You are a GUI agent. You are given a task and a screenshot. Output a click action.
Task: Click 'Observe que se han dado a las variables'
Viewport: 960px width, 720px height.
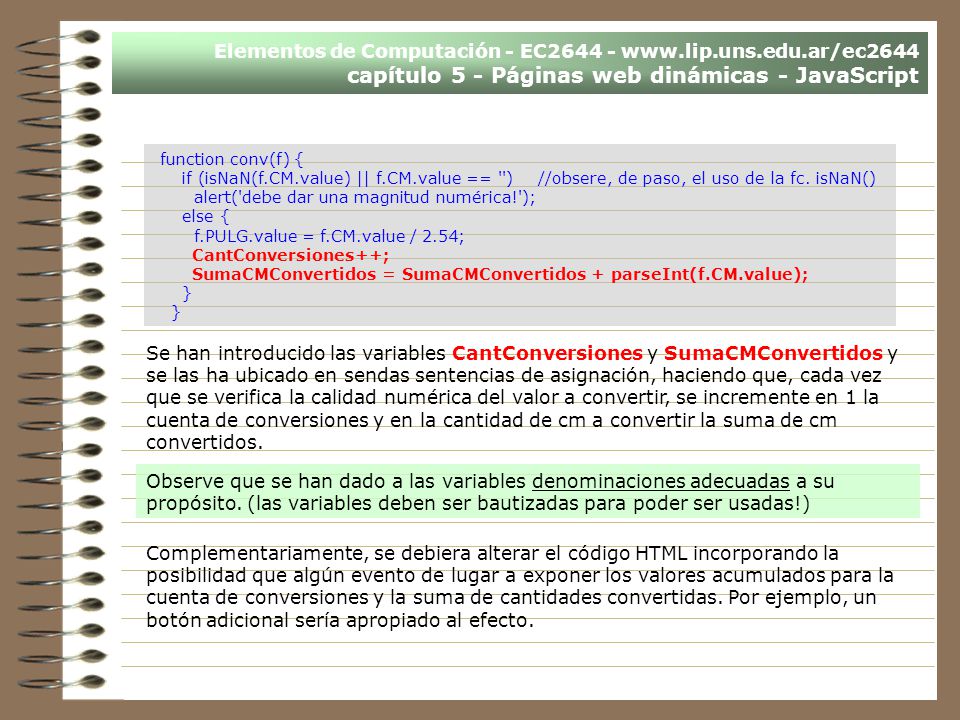pyautogui.click(x=336, y=481)
